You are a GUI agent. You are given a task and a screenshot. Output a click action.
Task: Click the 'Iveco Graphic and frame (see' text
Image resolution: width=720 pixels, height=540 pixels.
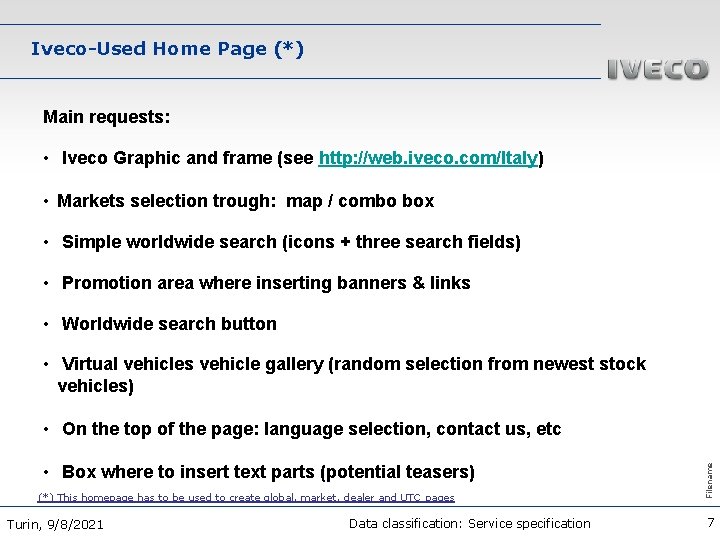coord(188,158)
